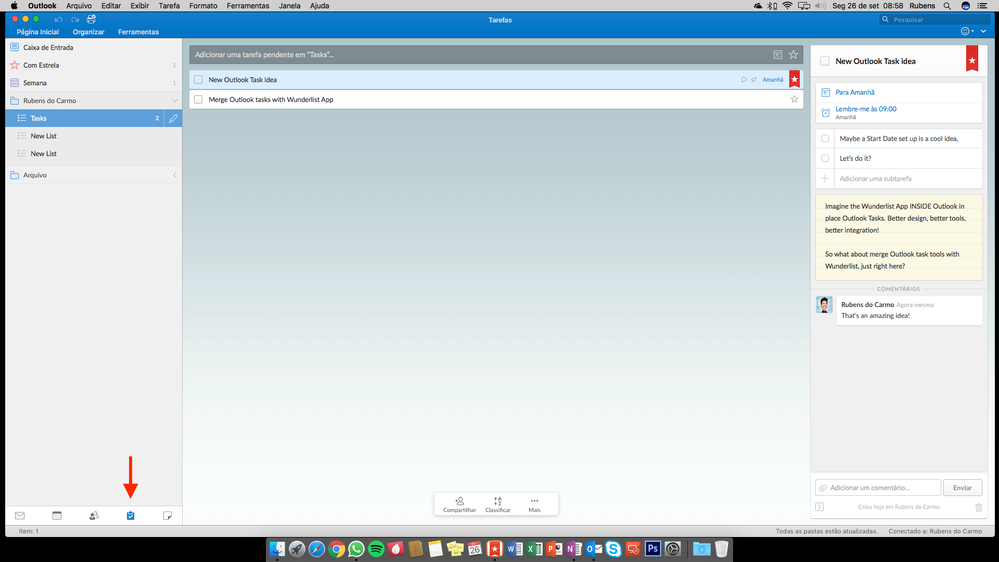Open the Tasks clipboard view icon
999x562 pixels.
(x=131, y=515)
